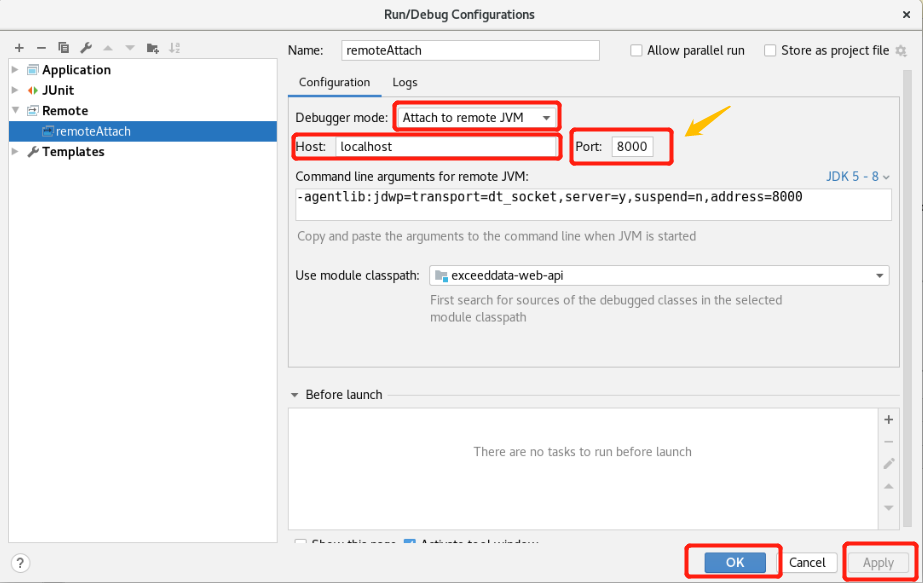Focus the Host field containing localhost
Screen dimensions: 923x583
pyautogui.click(x=447, y=147)
